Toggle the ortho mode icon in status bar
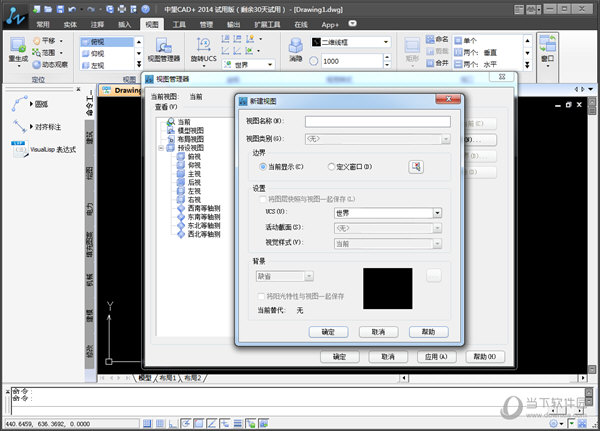The height and width of the screenshot is (431, 600). pos(173,423)
